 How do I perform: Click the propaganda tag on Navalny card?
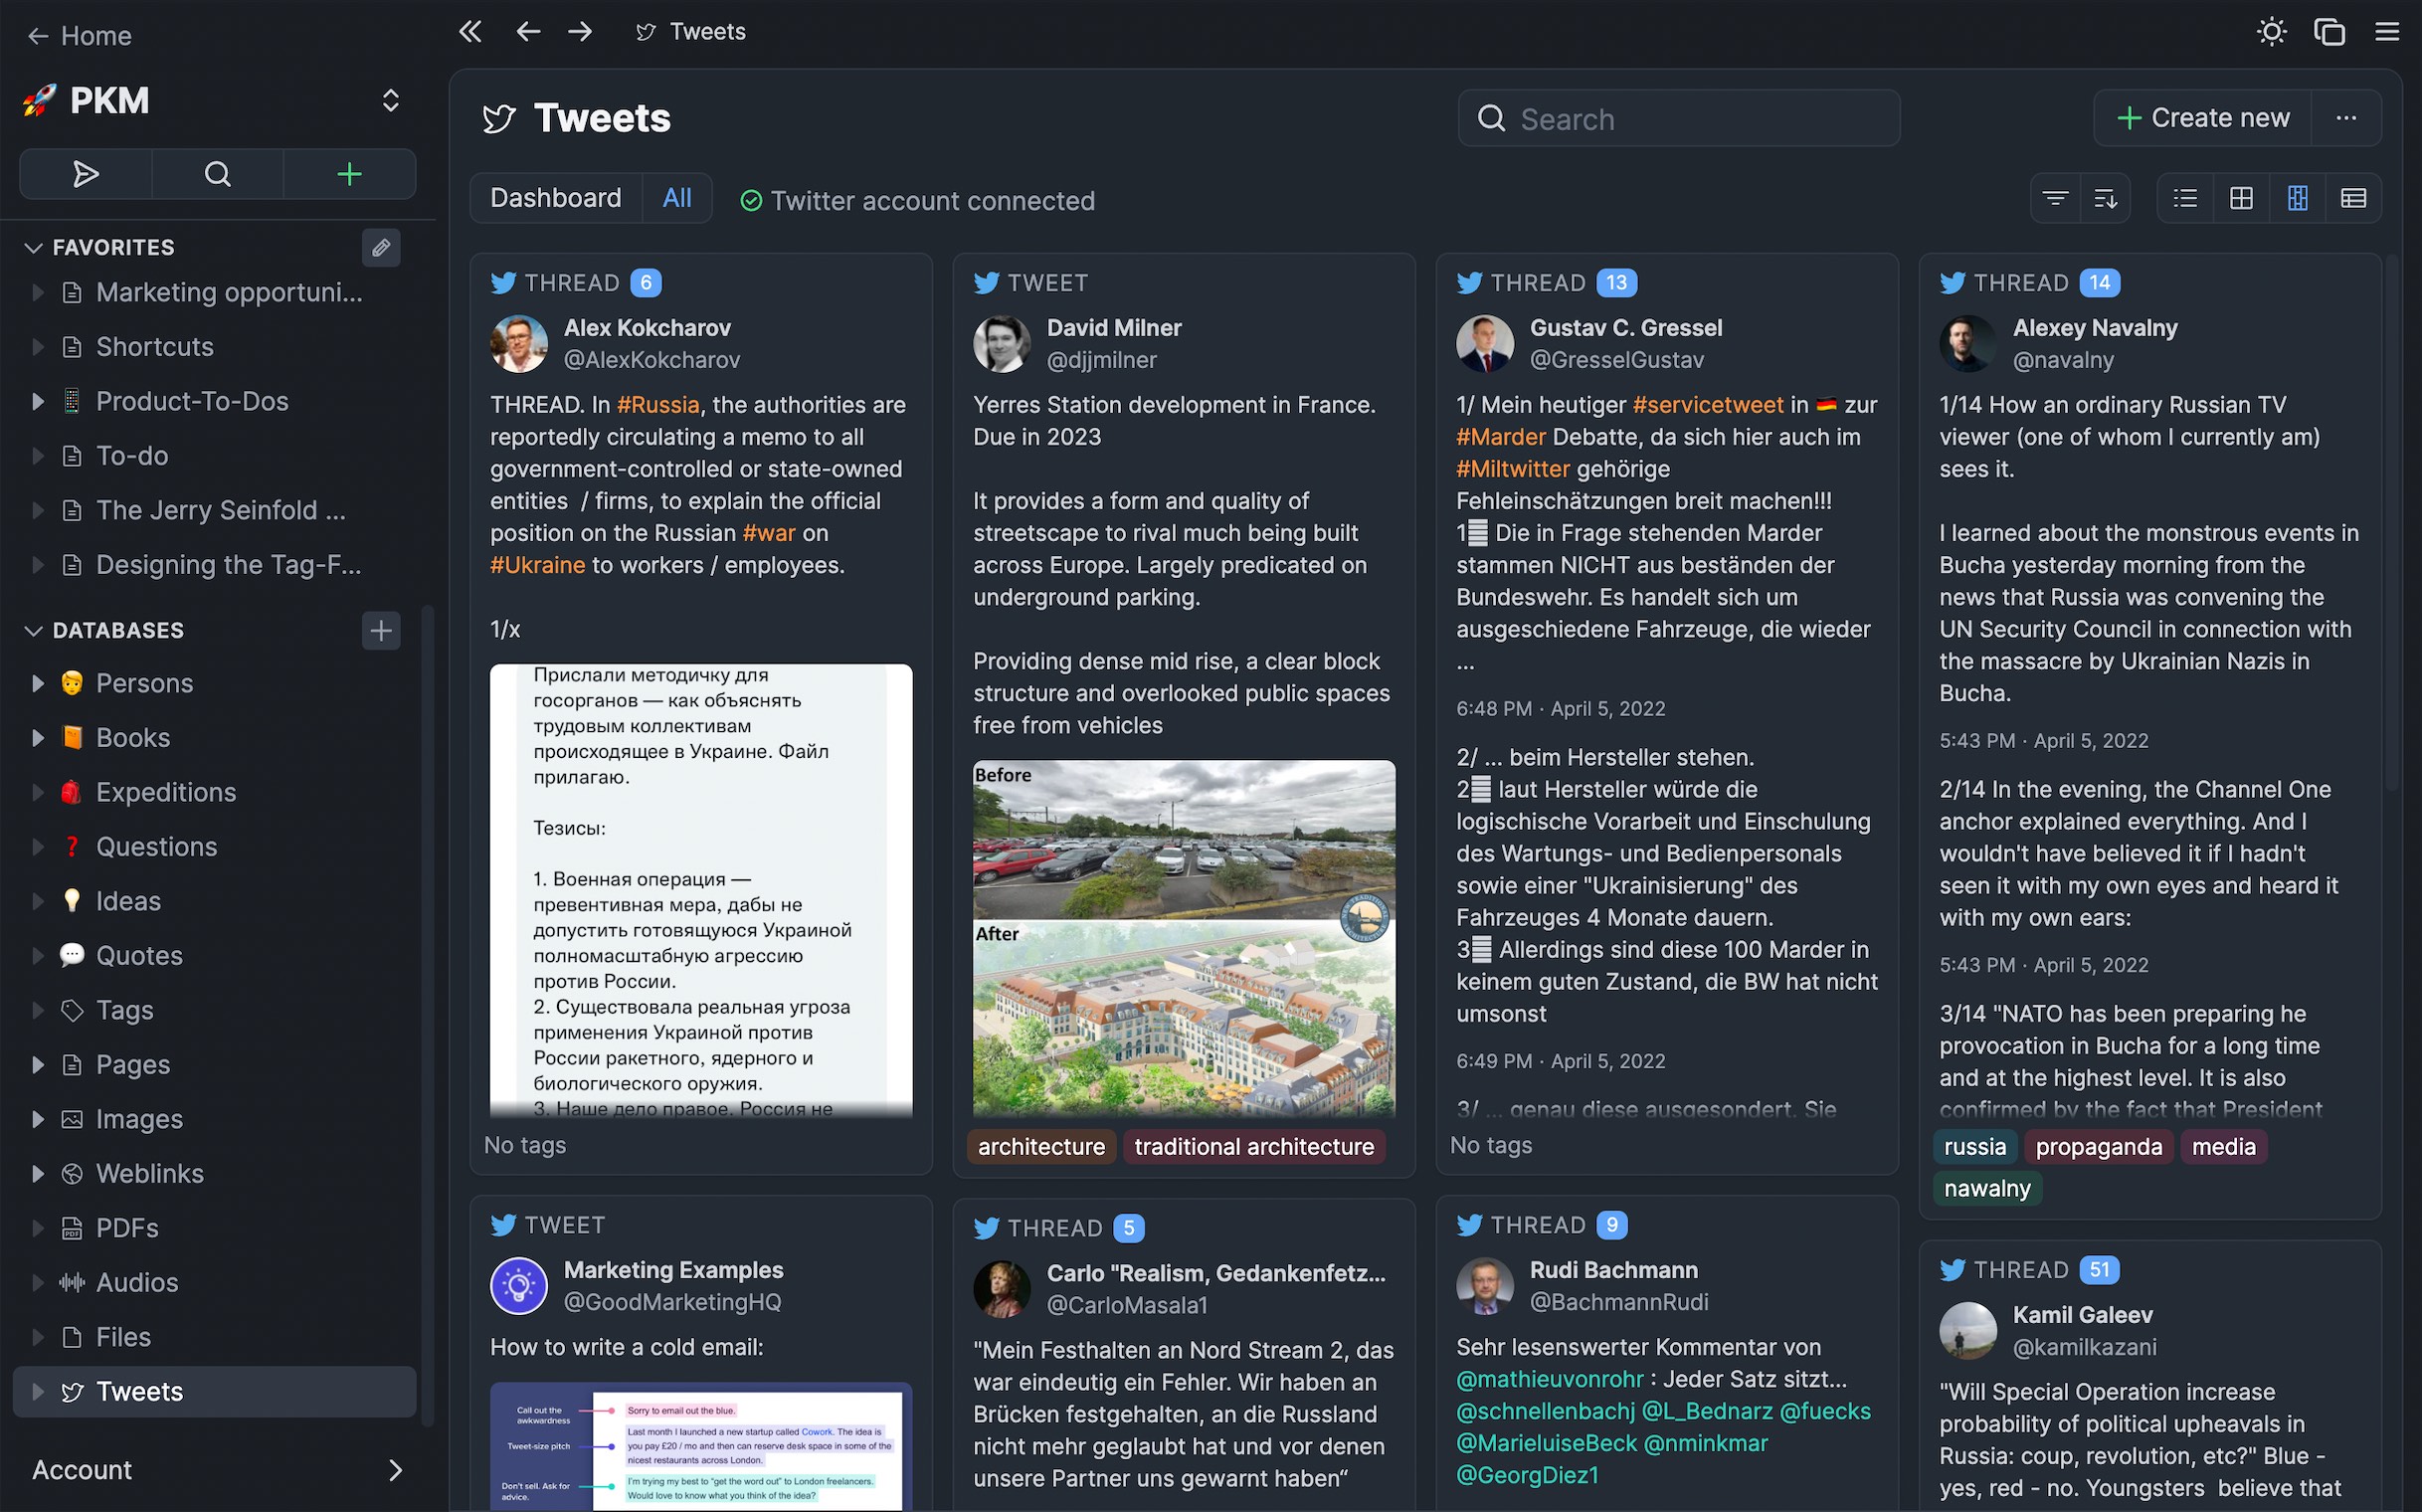(x=2100, y=1146)
